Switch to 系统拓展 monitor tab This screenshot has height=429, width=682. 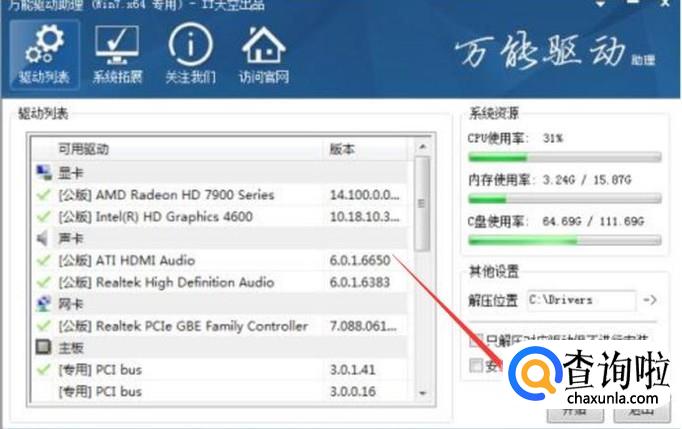coord(117,54)
